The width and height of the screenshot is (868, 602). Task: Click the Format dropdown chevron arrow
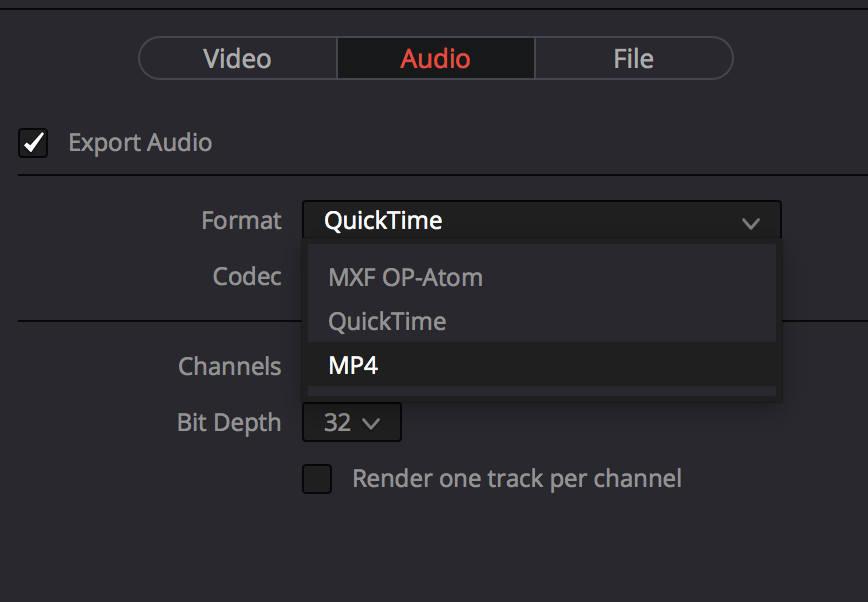tap(751, 223)
